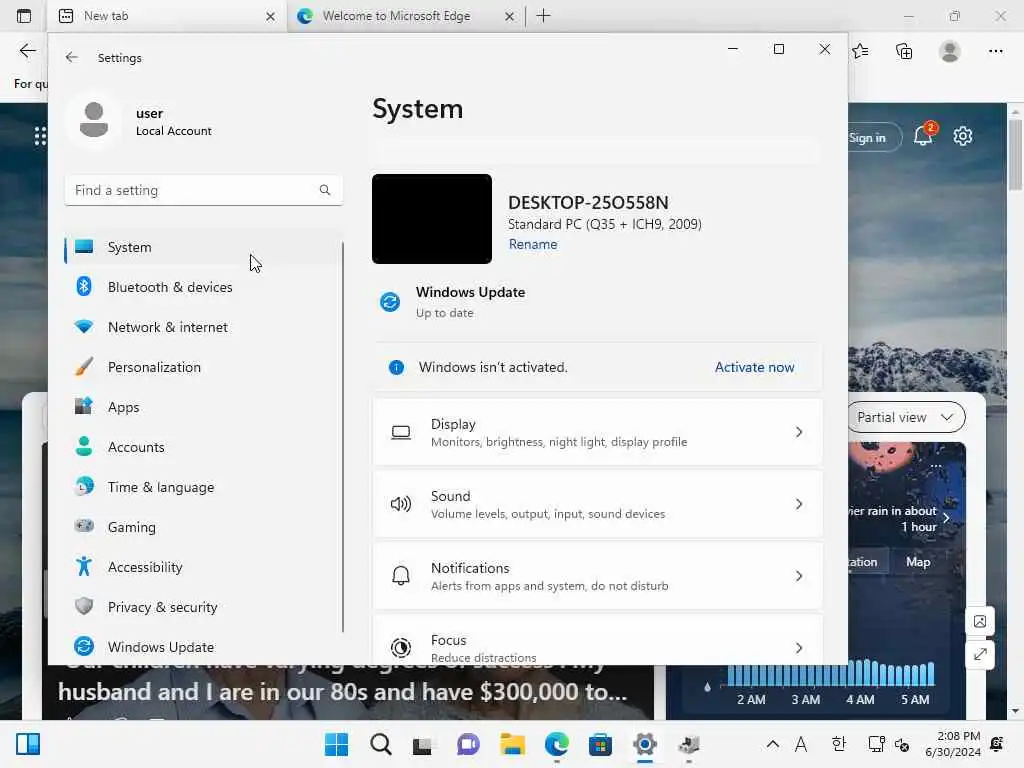
Task: Click the desktop thumbnail preview
Action: click(x=432, y=219)
